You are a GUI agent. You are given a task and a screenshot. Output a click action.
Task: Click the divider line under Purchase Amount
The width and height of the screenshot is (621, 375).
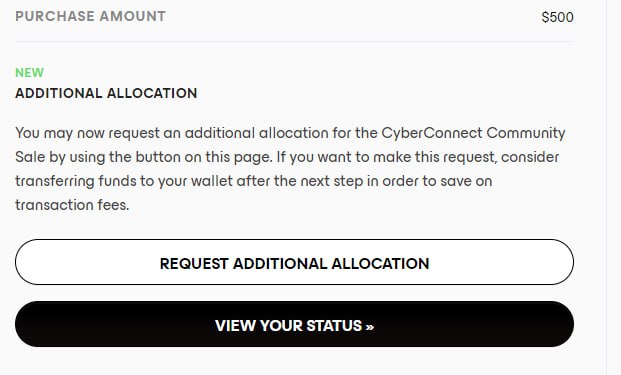tap(294, 41)
